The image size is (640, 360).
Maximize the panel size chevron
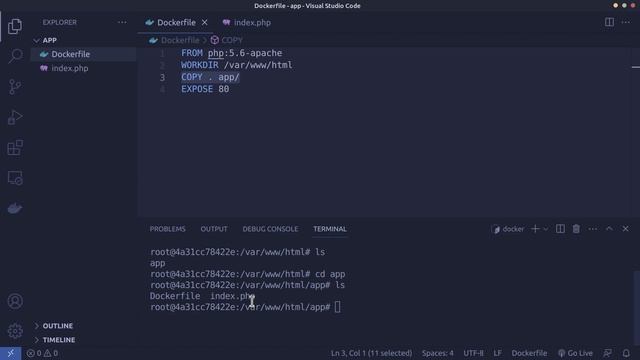pyautogui.click(x=609, y=229)
